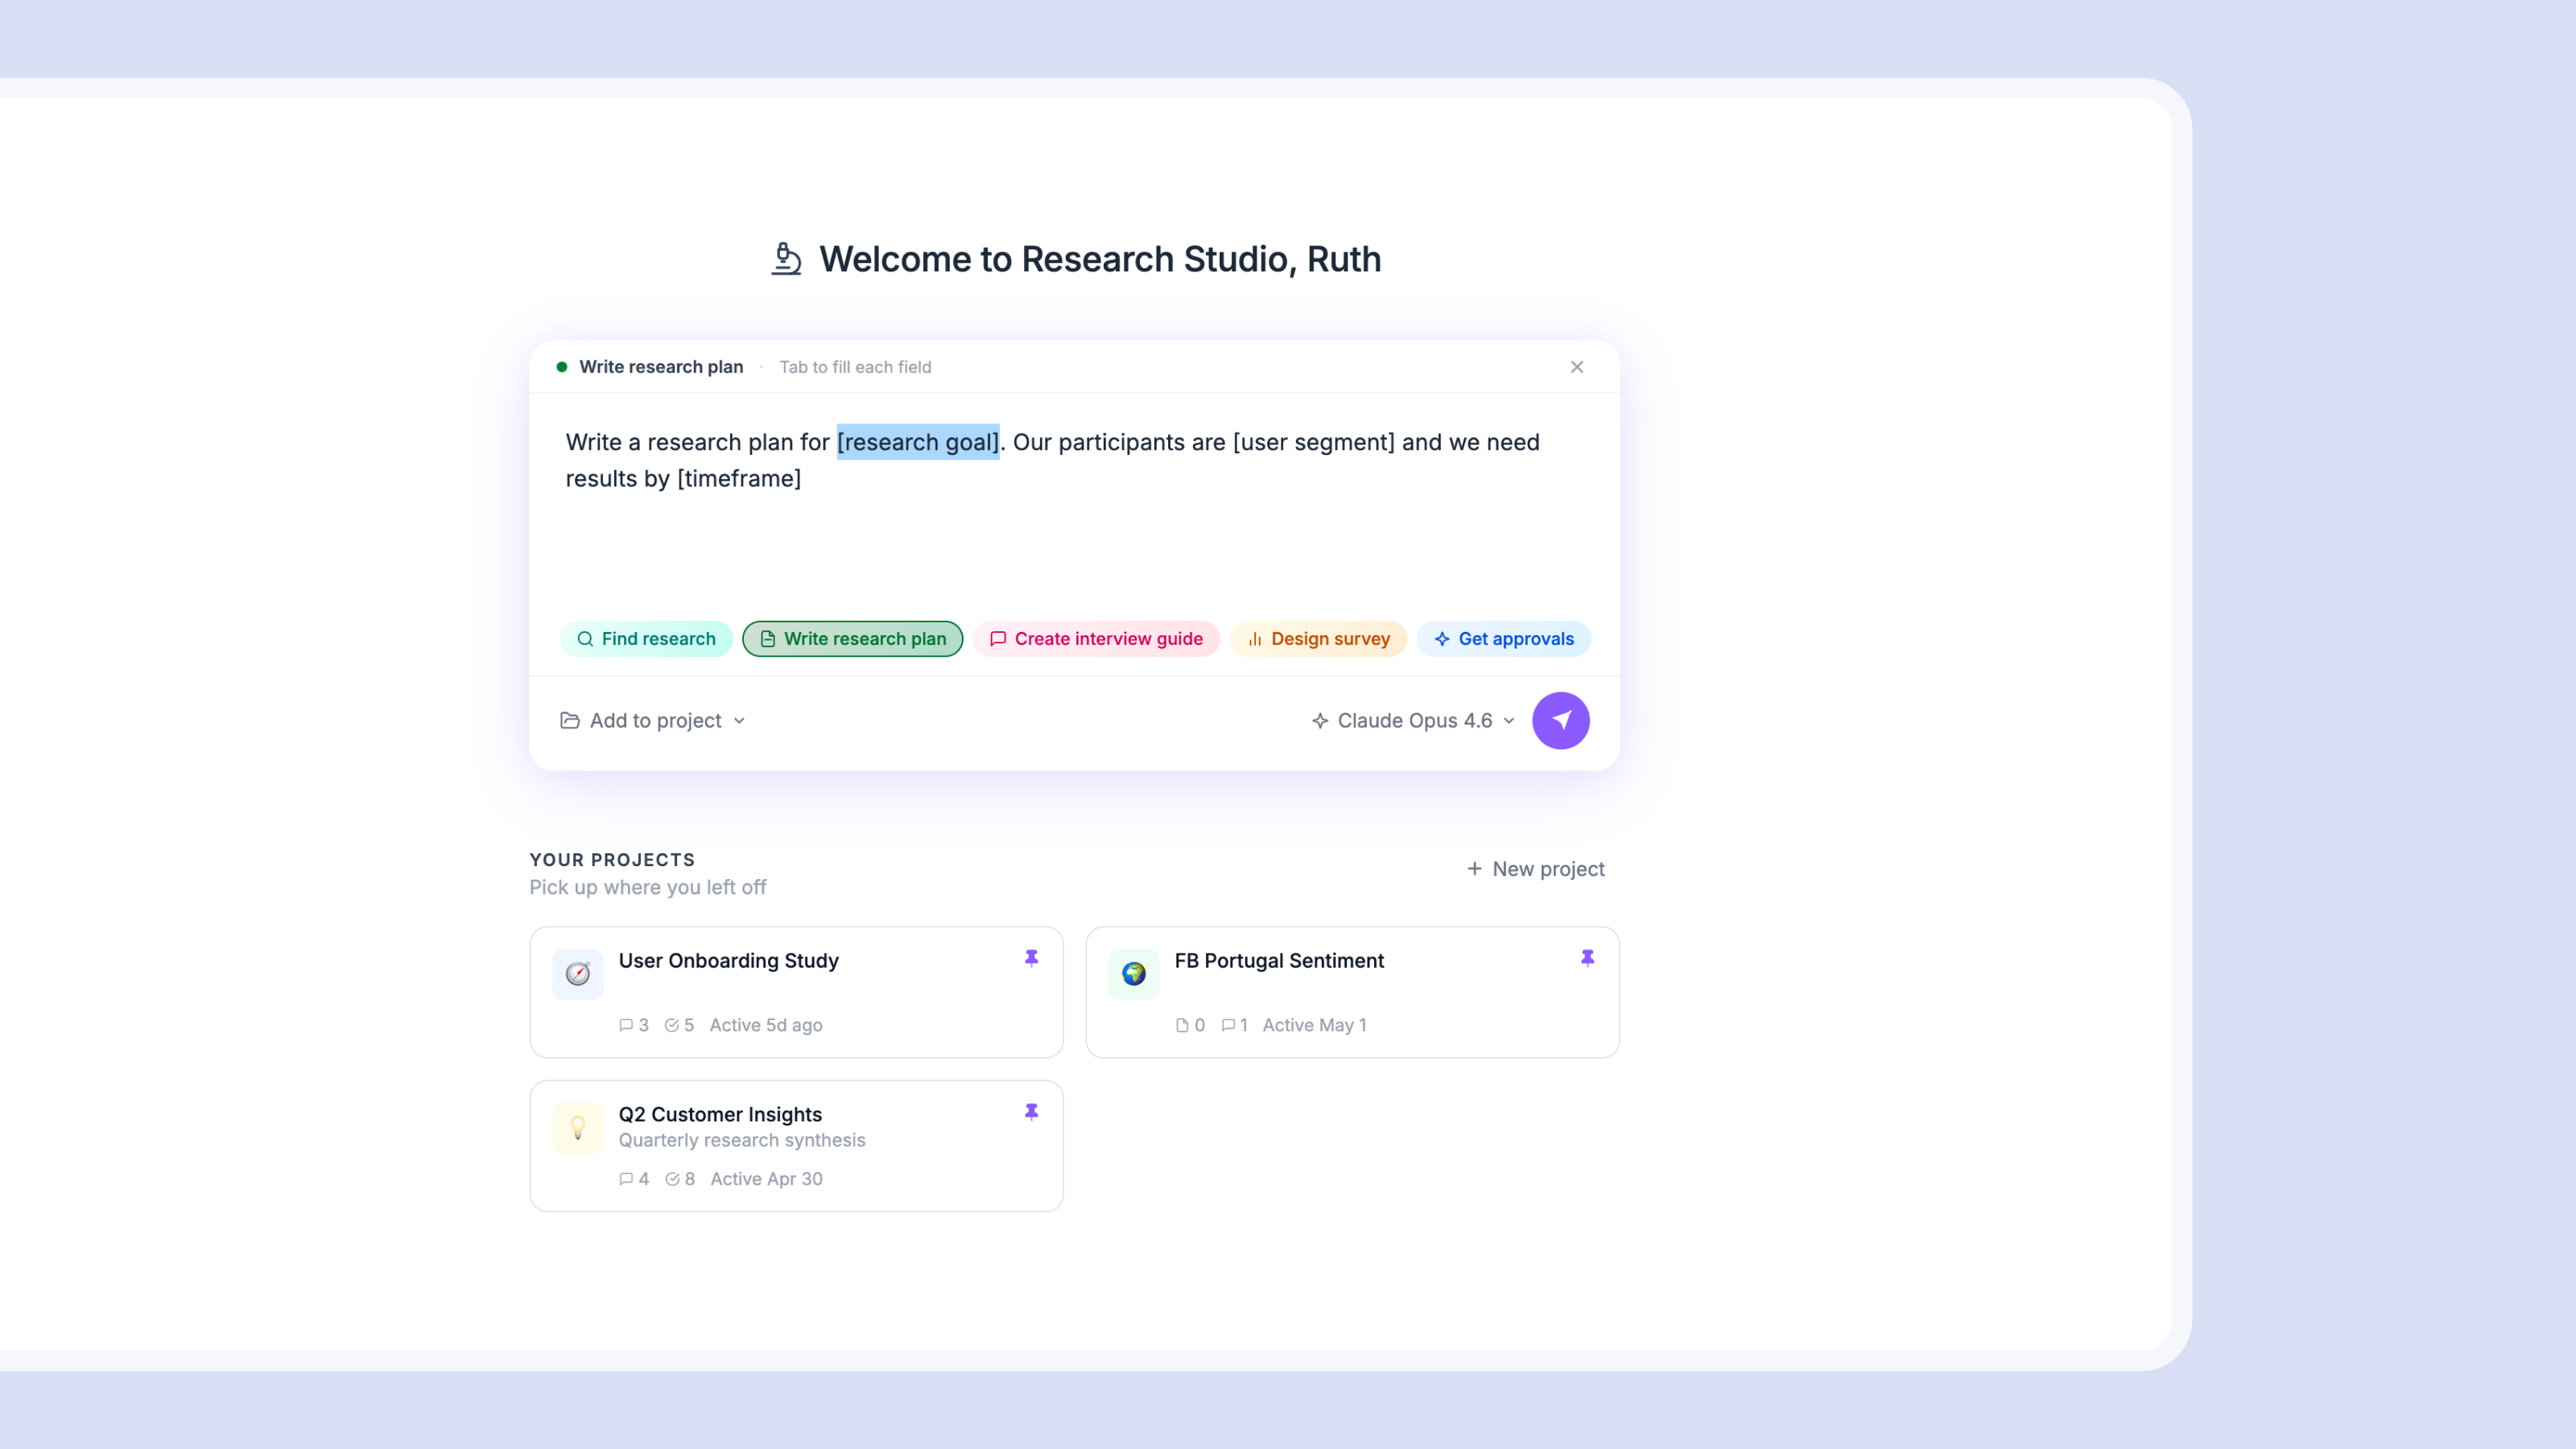Open the User Onboarding Study project
This screenshot has height=1449, width=2576.
[796, 992]
